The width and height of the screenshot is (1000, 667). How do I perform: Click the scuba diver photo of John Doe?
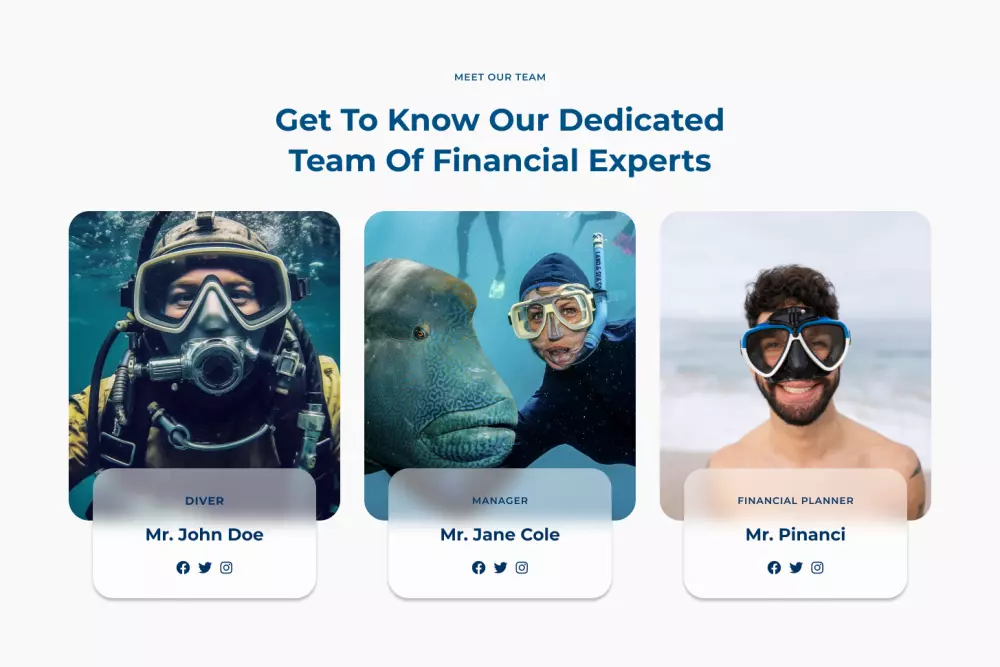coord(204,341)
